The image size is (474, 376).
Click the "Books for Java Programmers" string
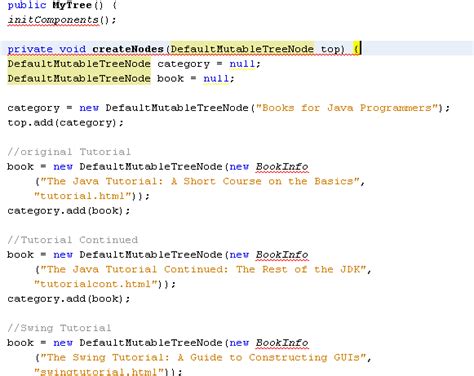[x=346, y=108]
